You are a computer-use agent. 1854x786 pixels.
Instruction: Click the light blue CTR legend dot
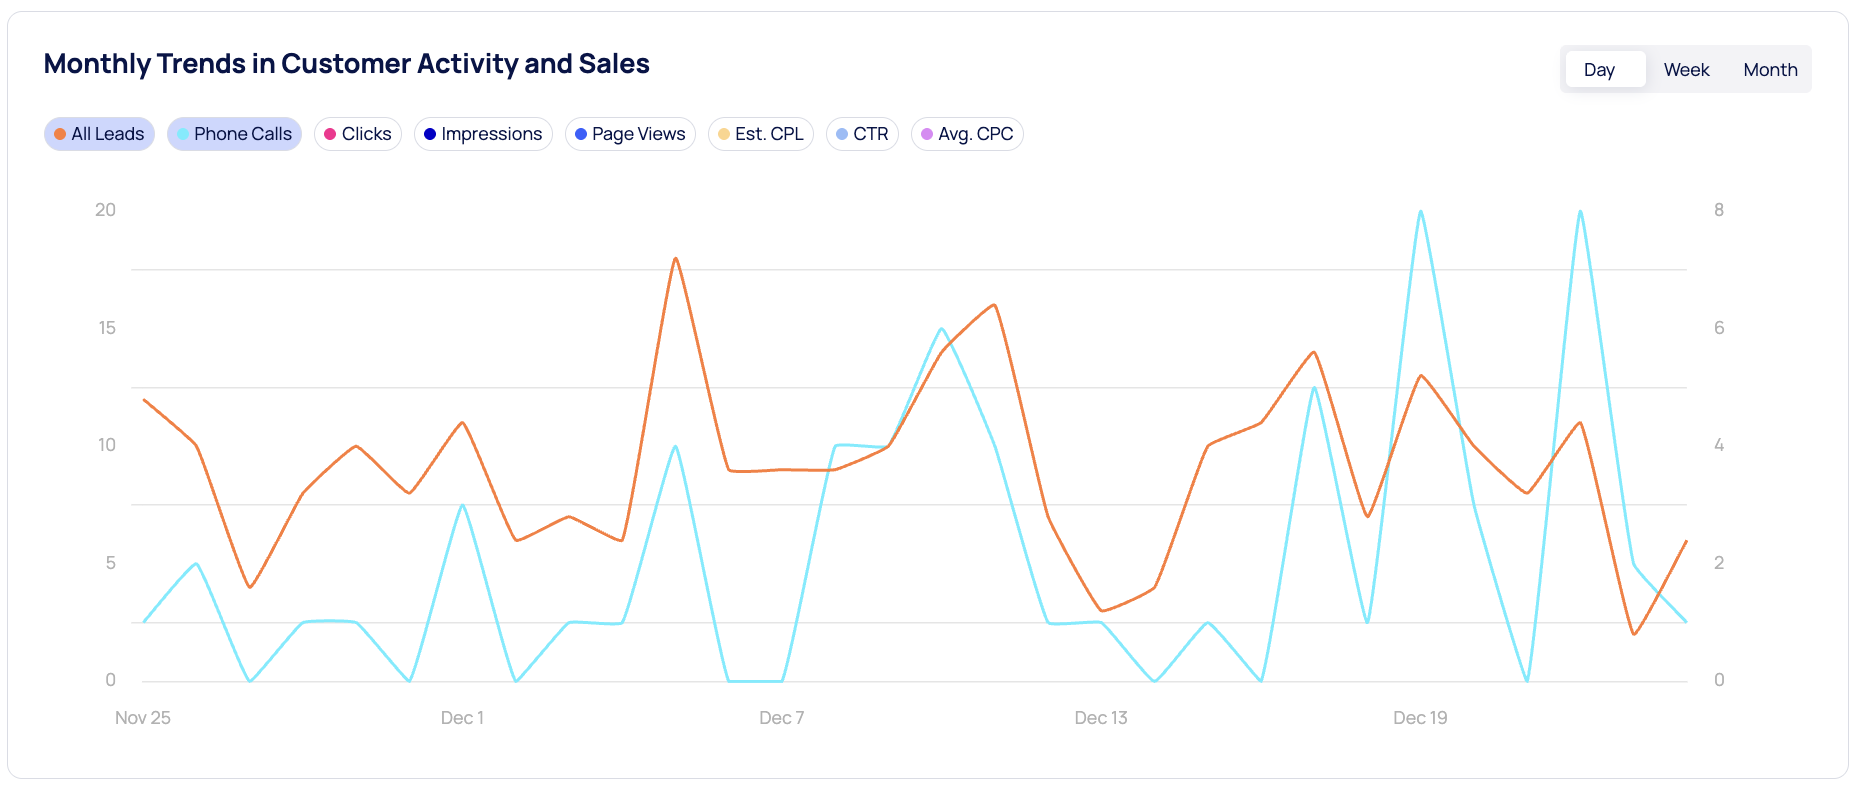[841, 133]
